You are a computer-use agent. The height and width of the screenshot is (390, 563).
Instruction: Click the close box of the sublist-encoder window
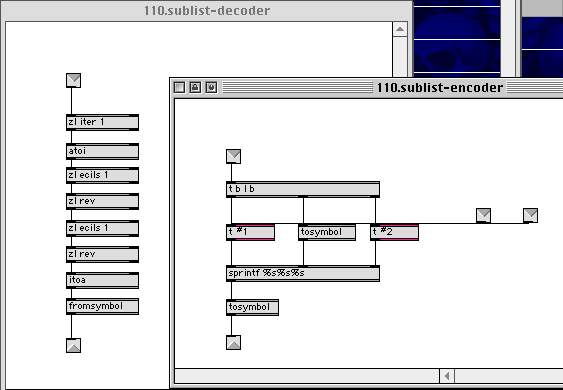180,87
